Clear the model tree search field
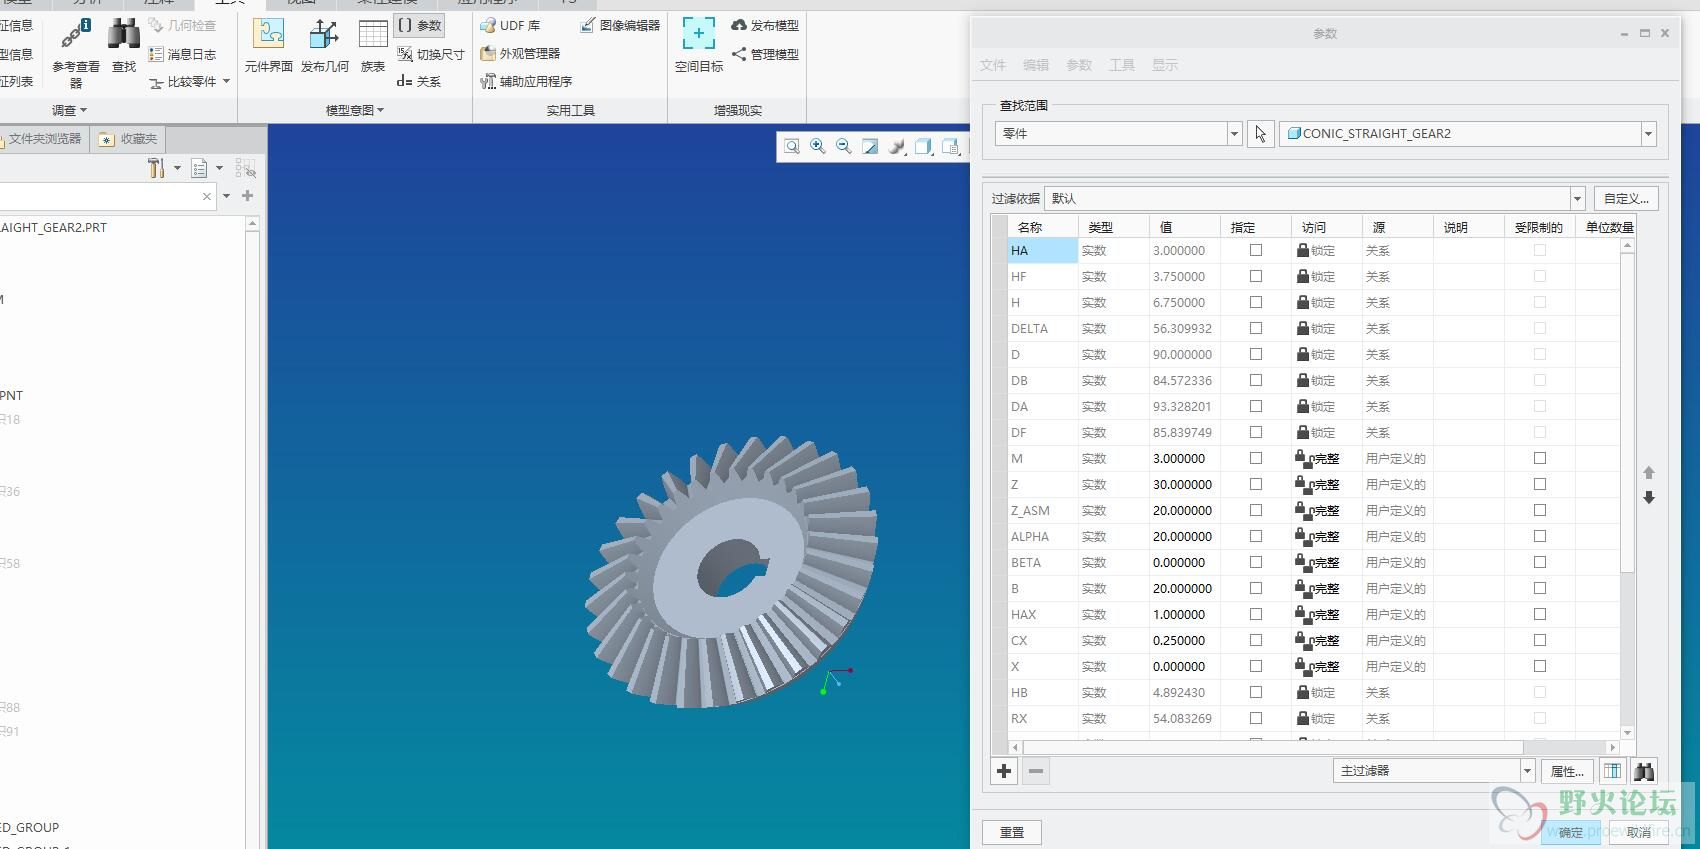The image size is (1700, 849). tap(207, 197)
